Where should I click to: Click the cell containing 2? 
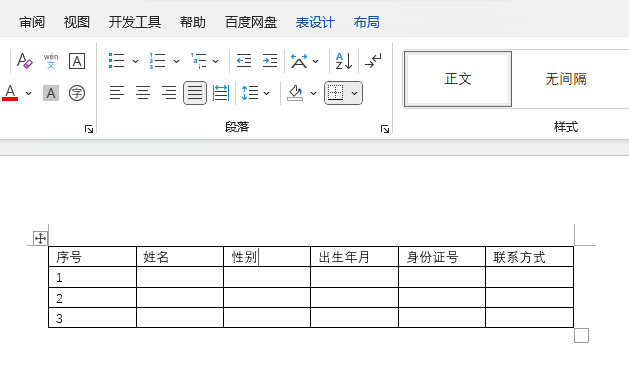point(92,298)
